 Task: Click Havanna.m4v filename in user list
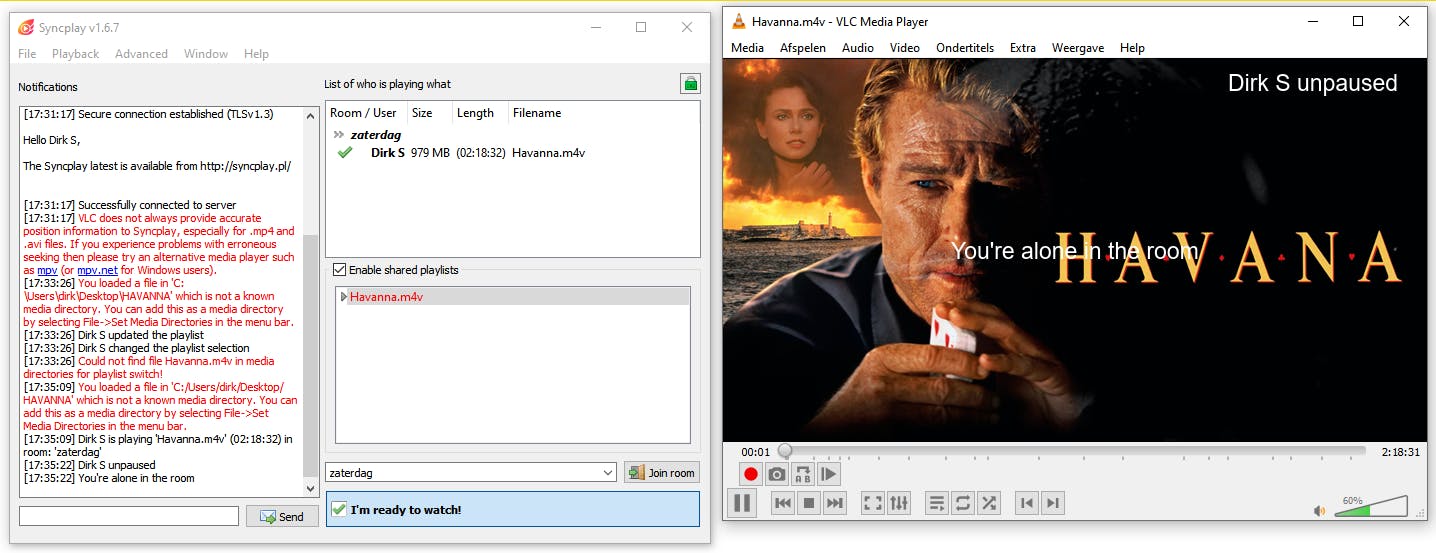click(548, 153)
